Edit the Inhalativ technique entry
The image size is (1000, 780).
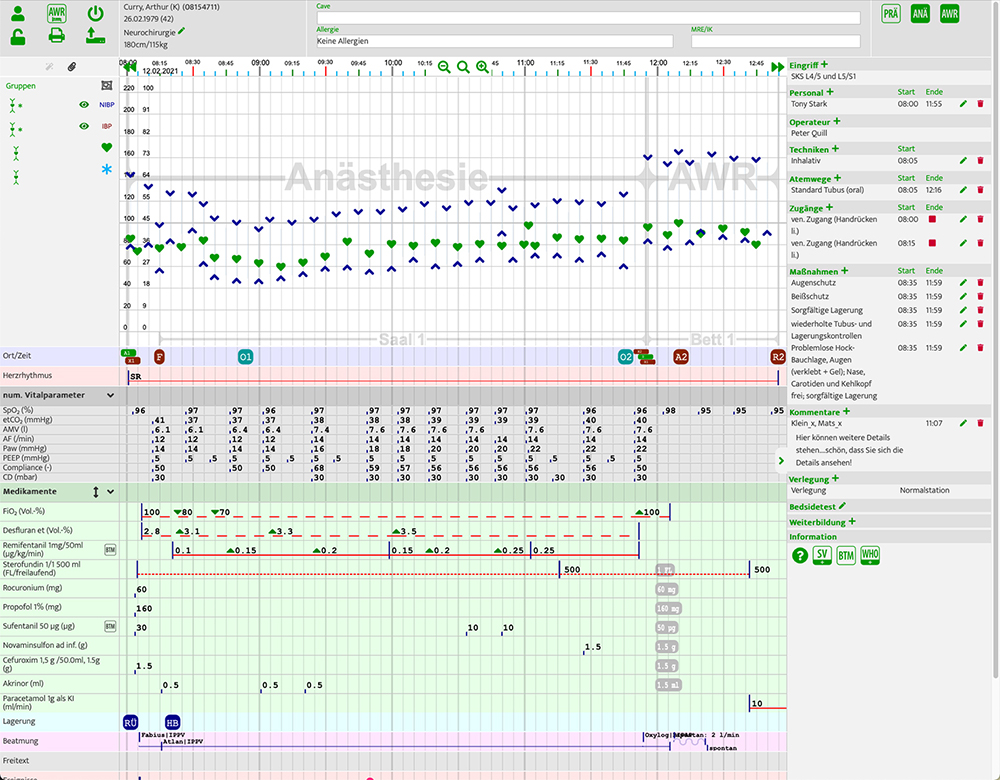pos(963,161)
